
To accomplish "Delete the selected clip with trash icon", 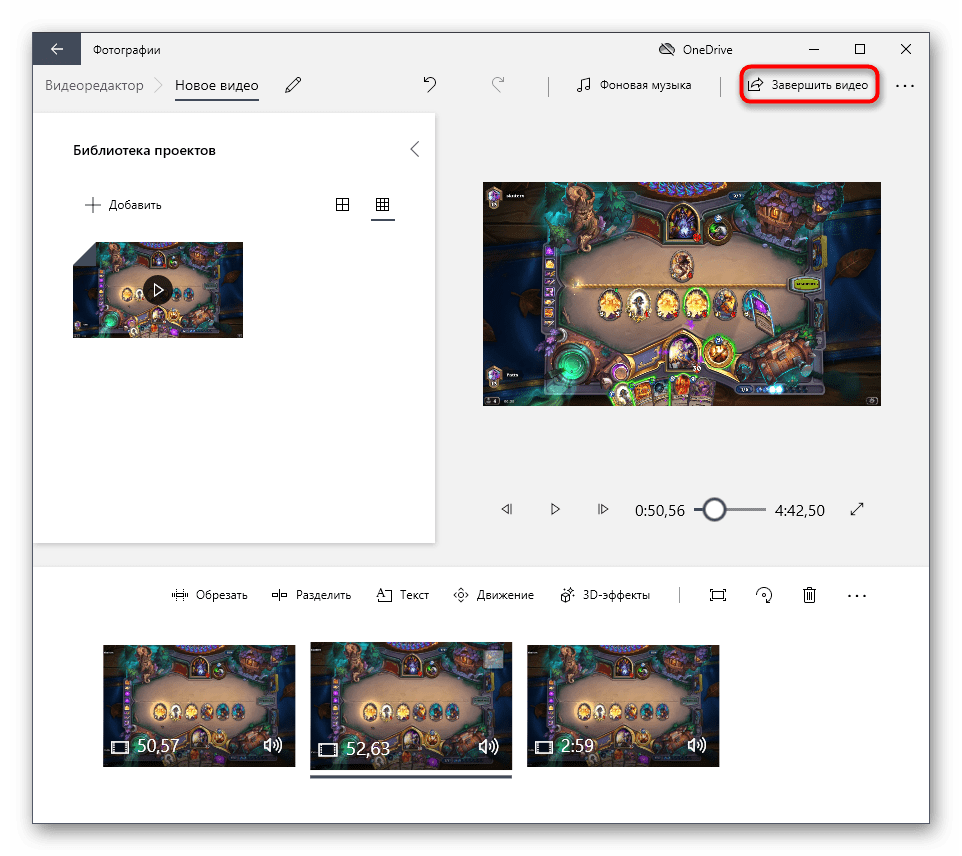I will pyautogui.click(x=809, y=595).
